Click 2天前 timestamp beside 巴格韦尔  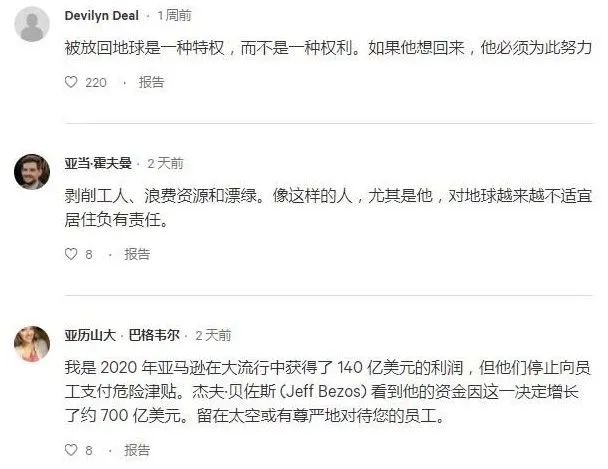[x=213, y=335]
